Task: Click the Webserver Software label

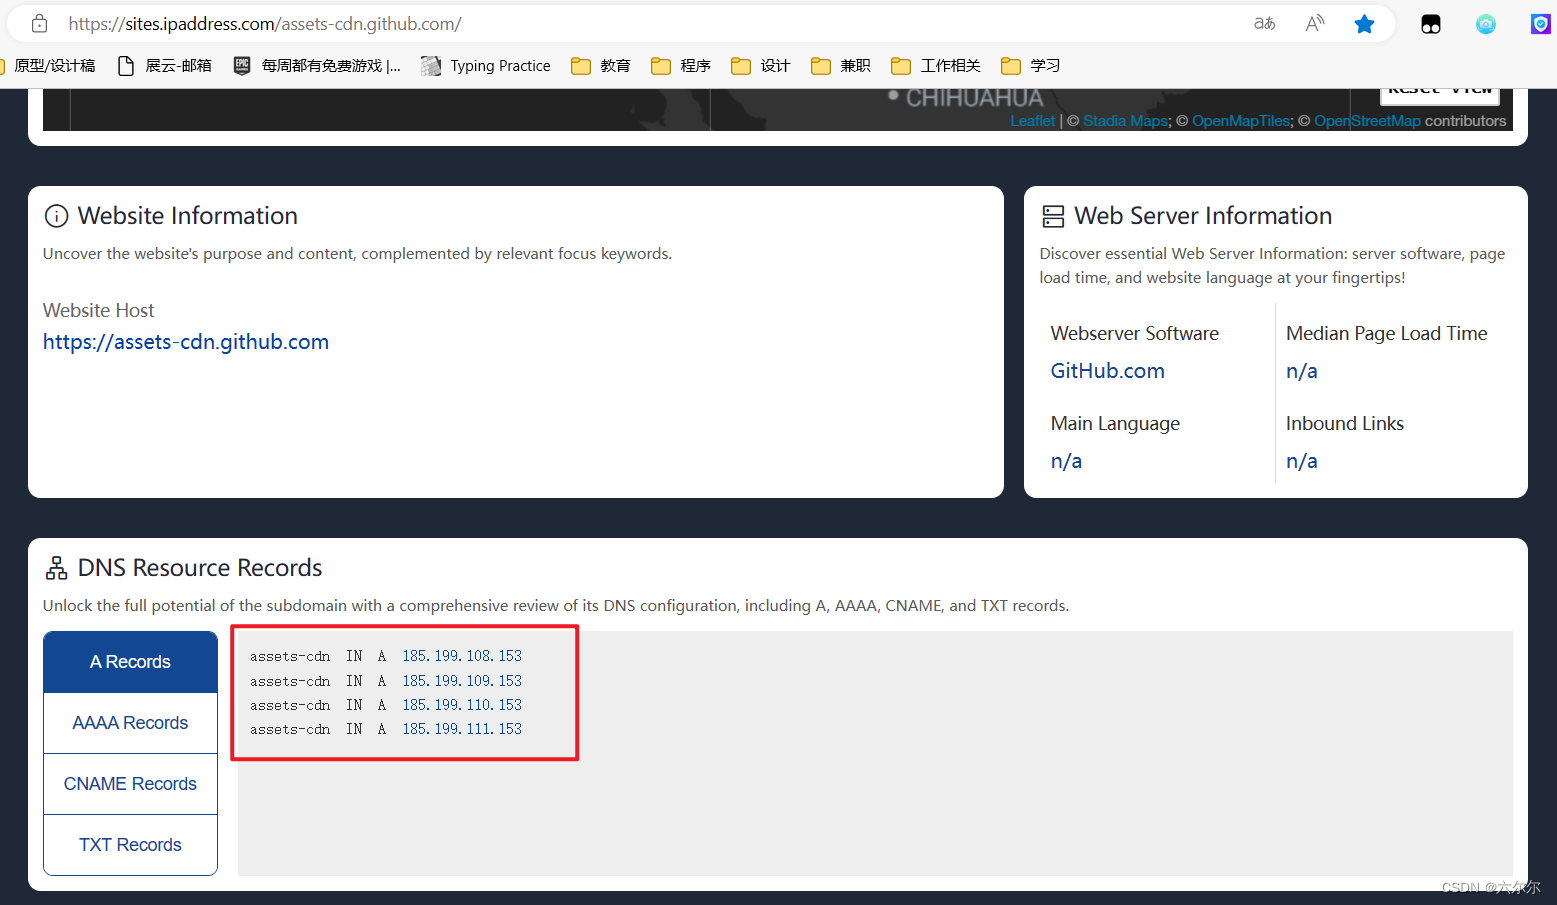Action: [1134, 333]
